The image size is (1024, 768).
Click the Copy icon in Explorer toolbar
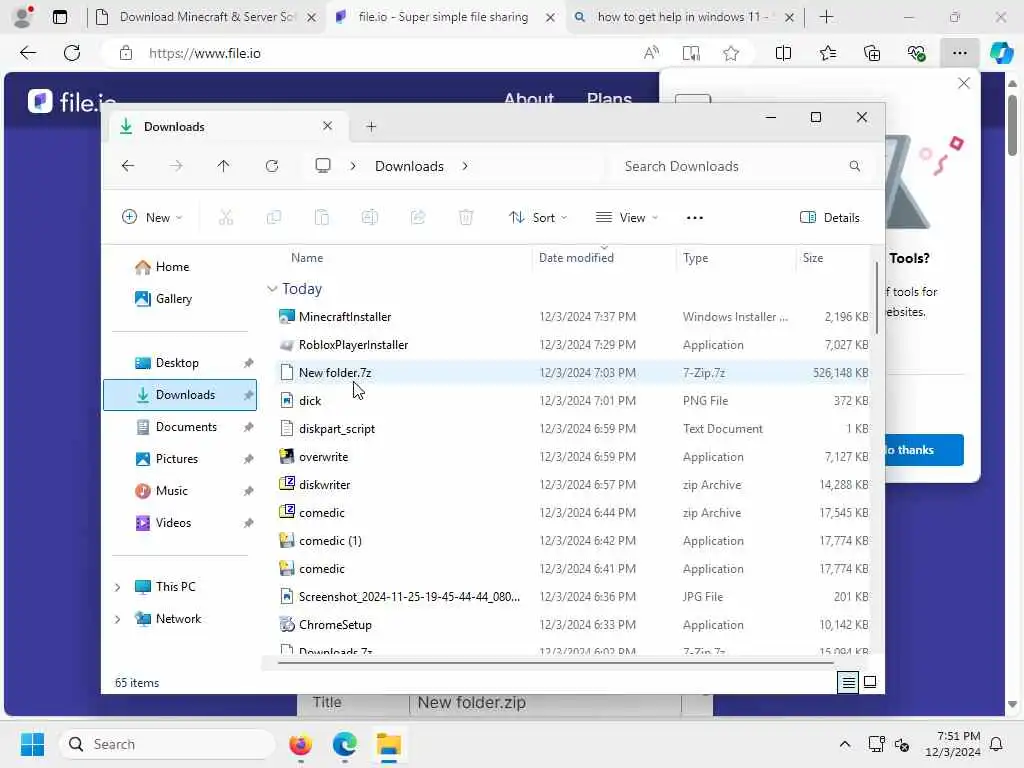click(274, 217)
